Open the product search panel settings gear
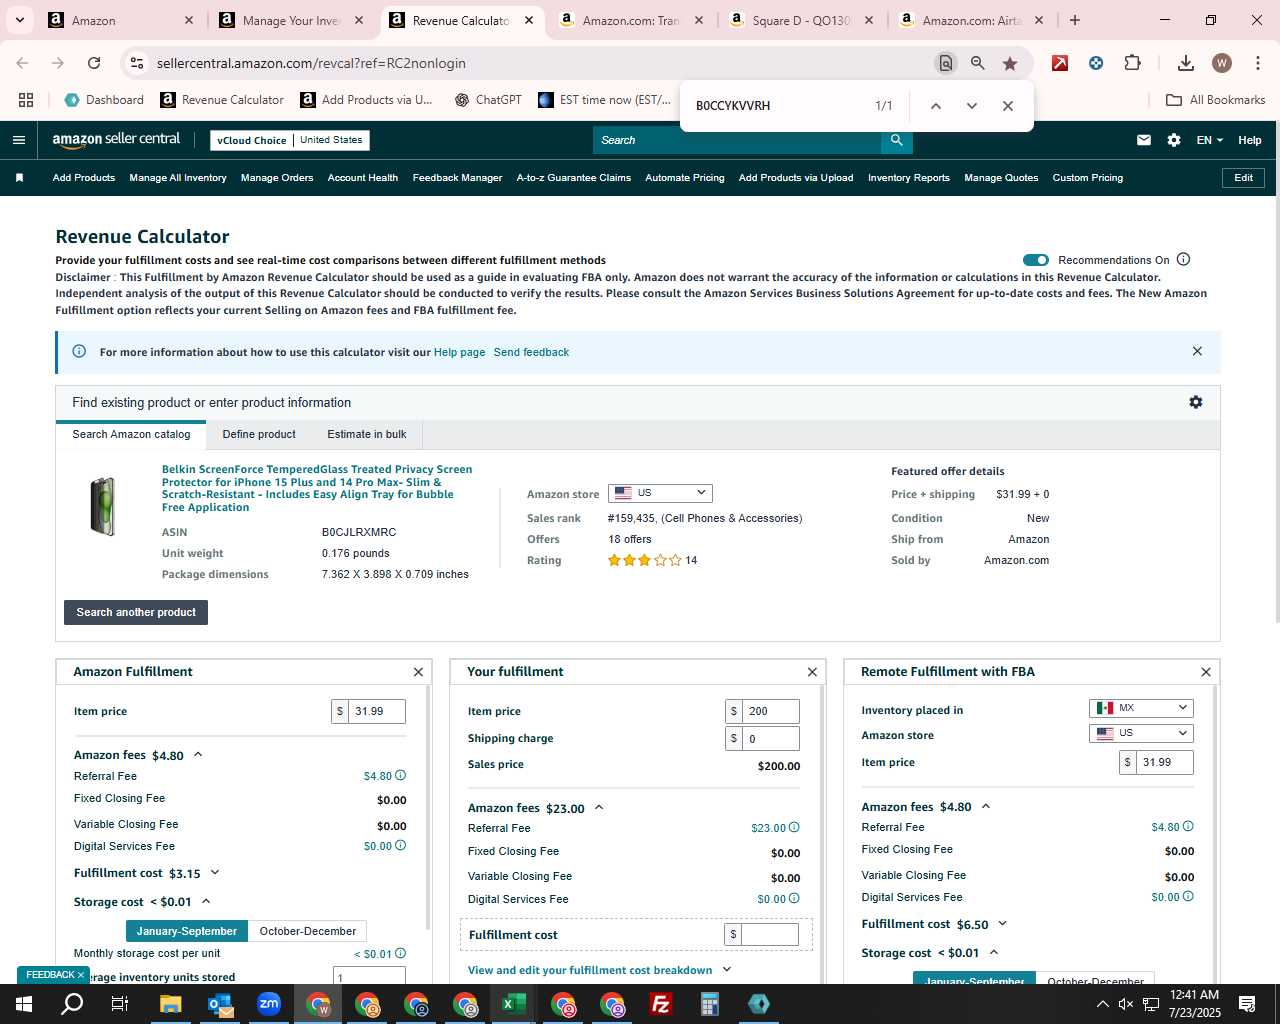The height and width of the screenshot is (1024, 1280). tap(1195, 402)
